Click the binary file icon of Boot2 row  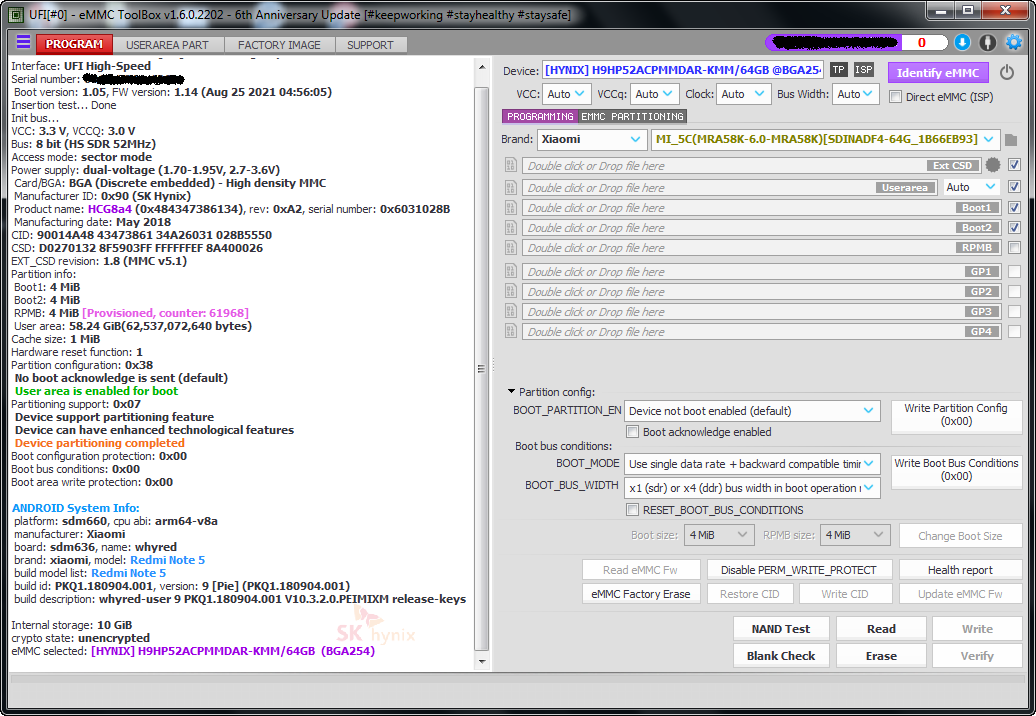(511, 228)
